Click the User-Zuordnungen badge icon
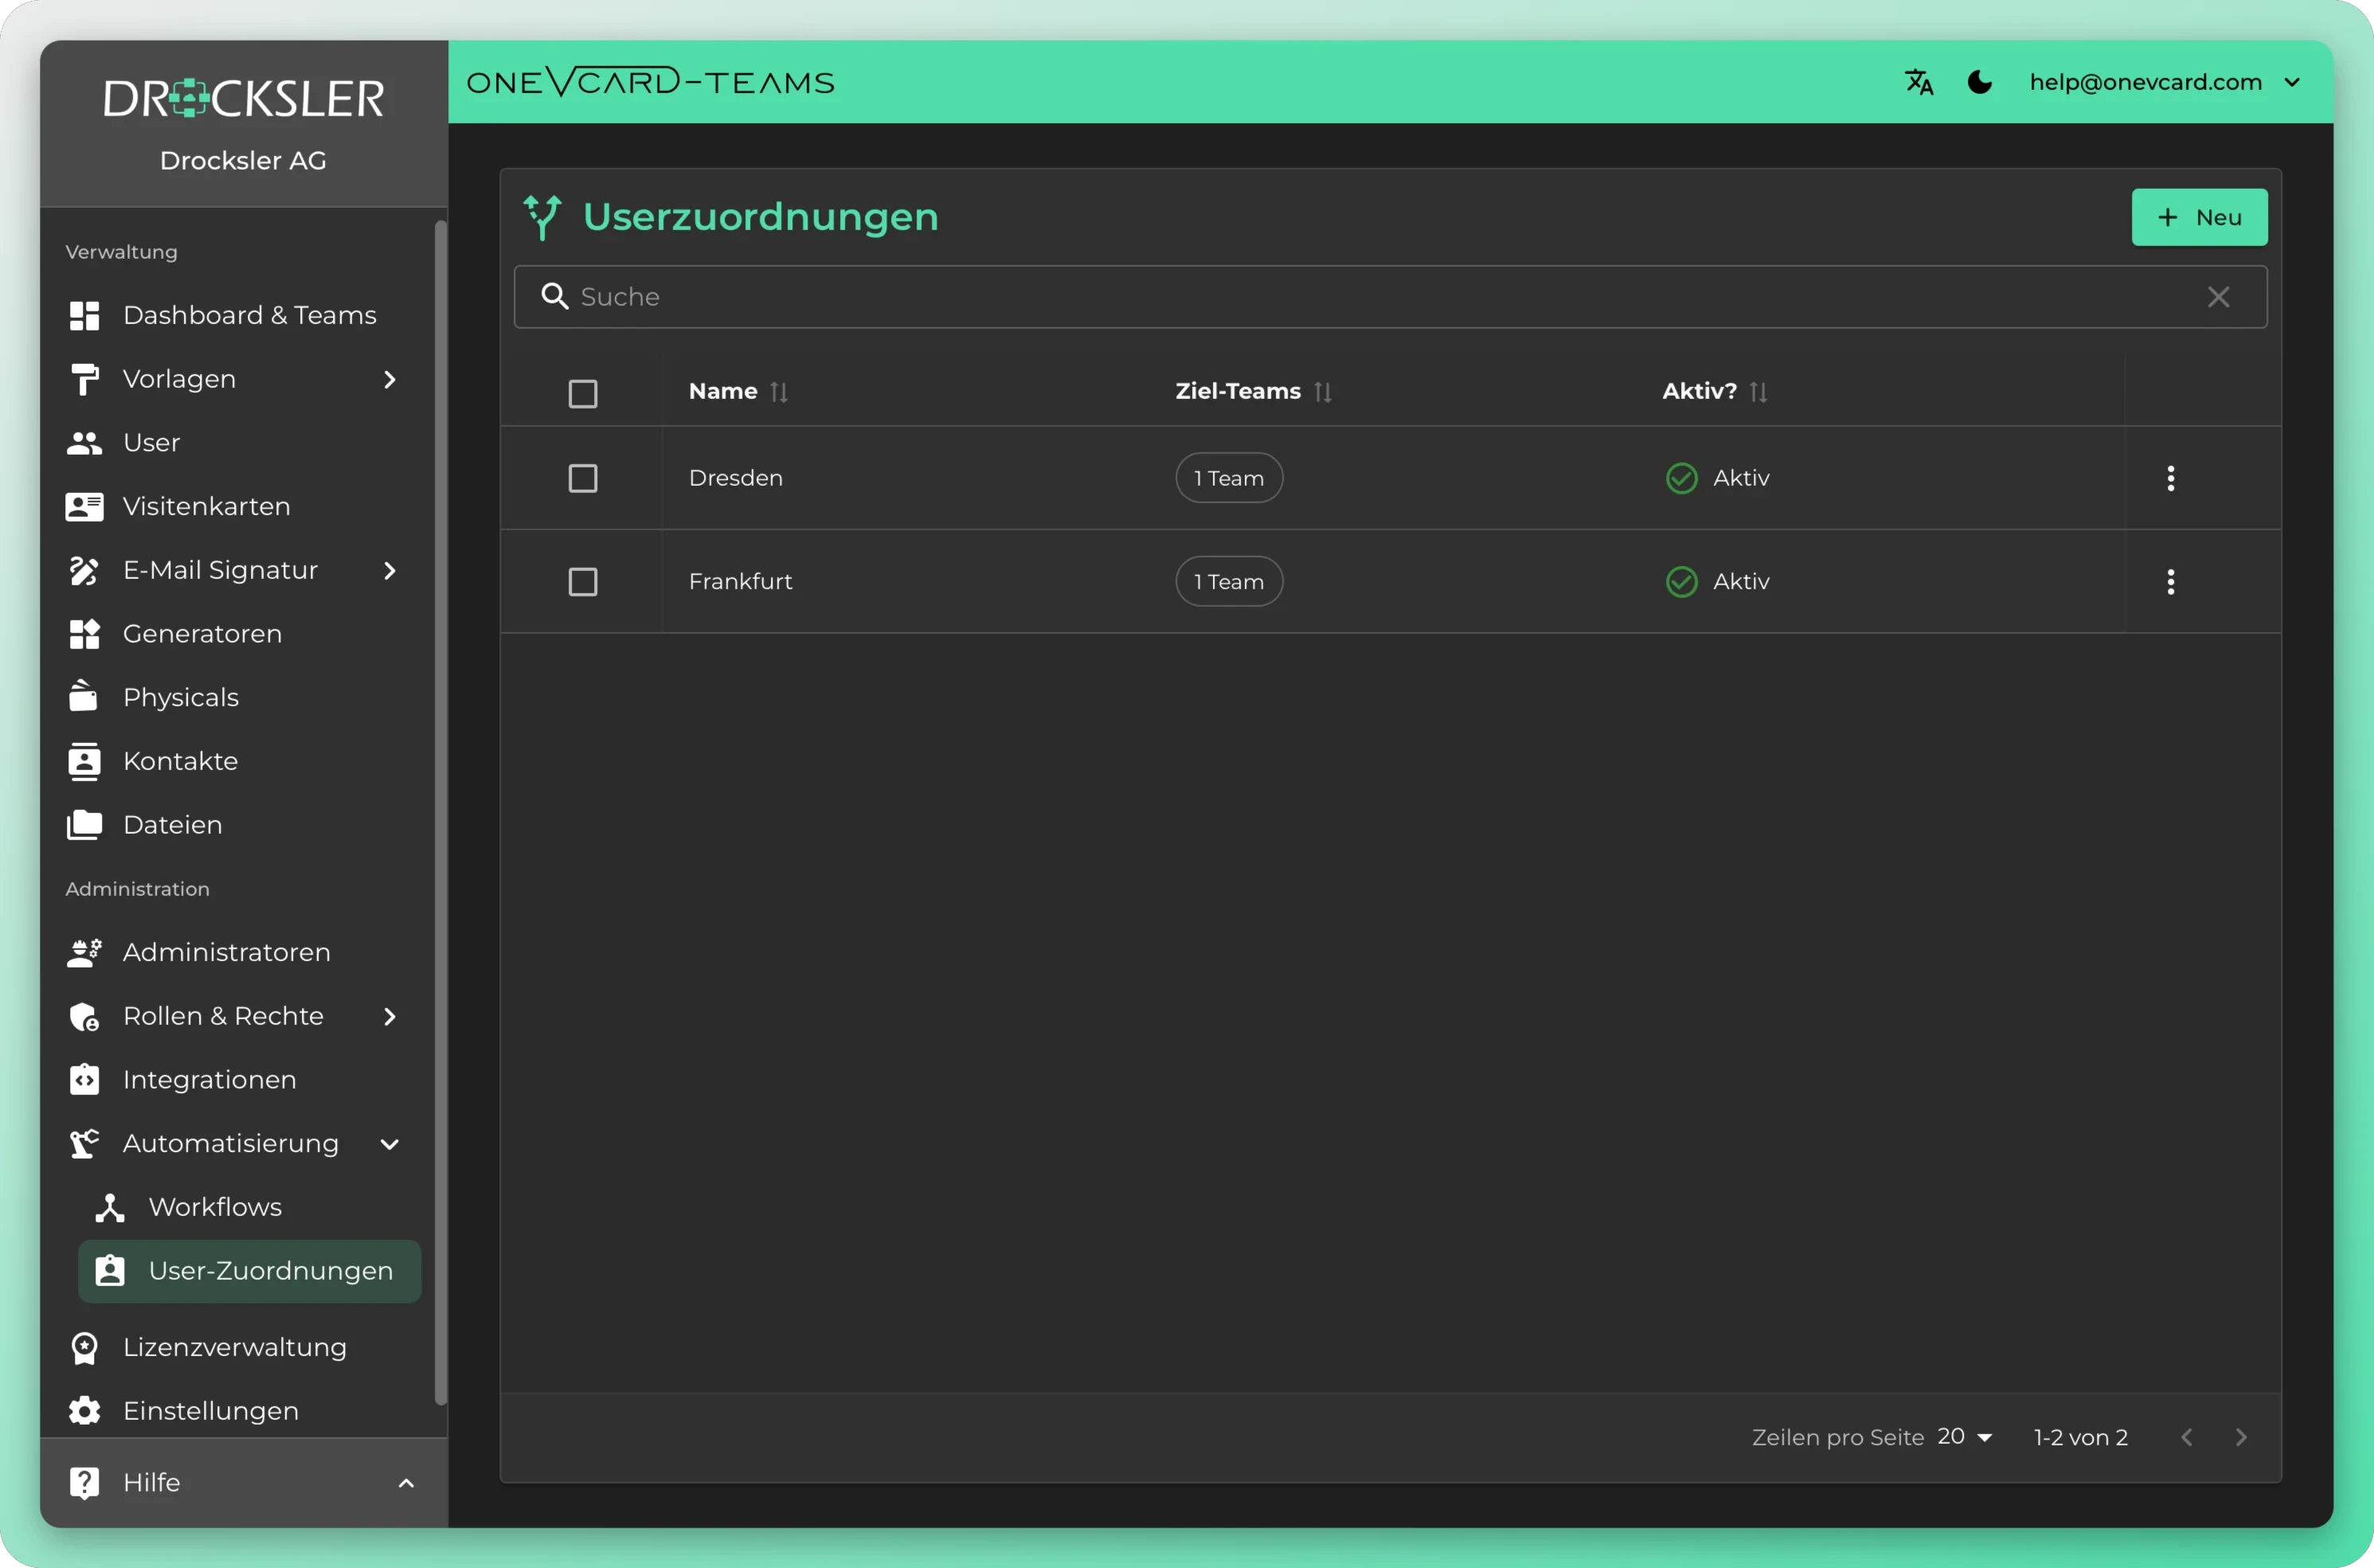2374x1568 pixels. click(x=110, y=1271)
